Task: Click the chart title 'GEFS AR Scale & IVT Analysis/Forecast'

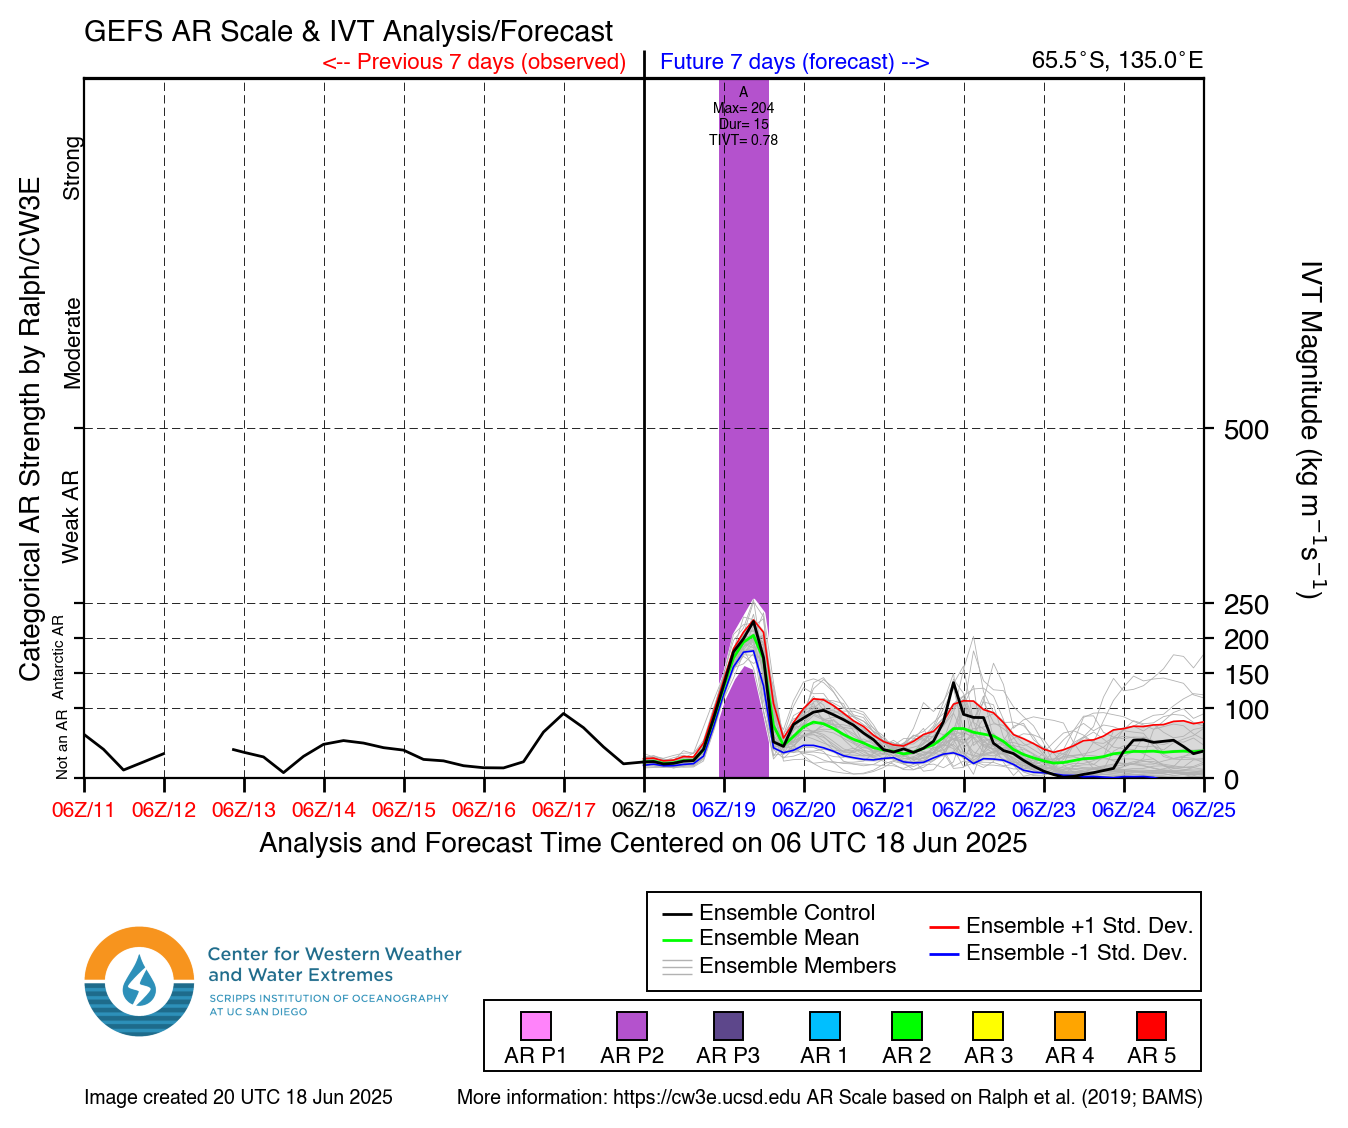Action: point(349,32)
